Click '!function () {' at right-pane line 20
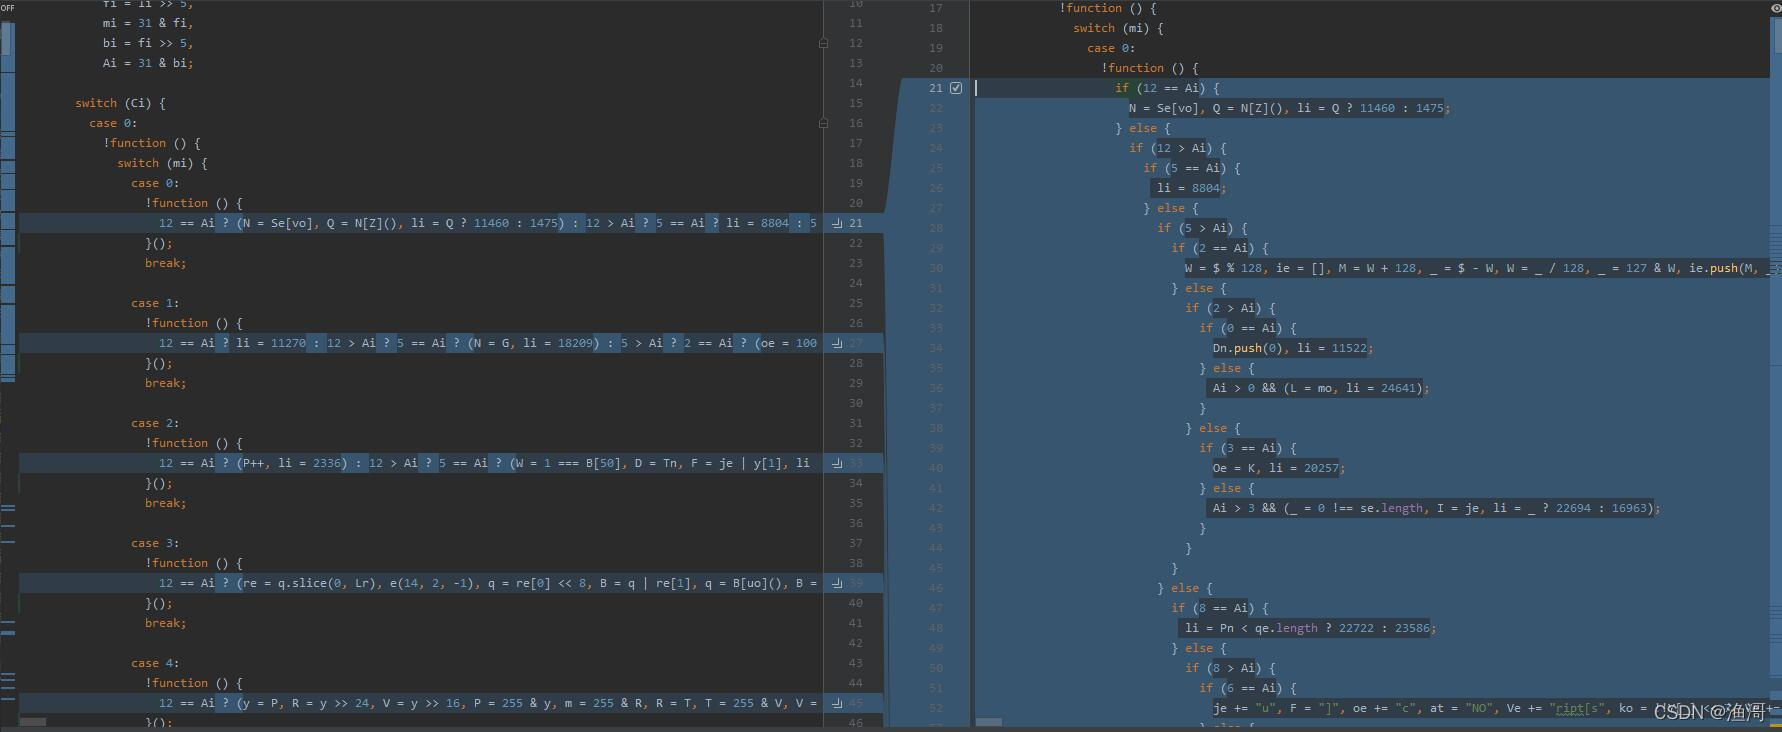 1150,68
